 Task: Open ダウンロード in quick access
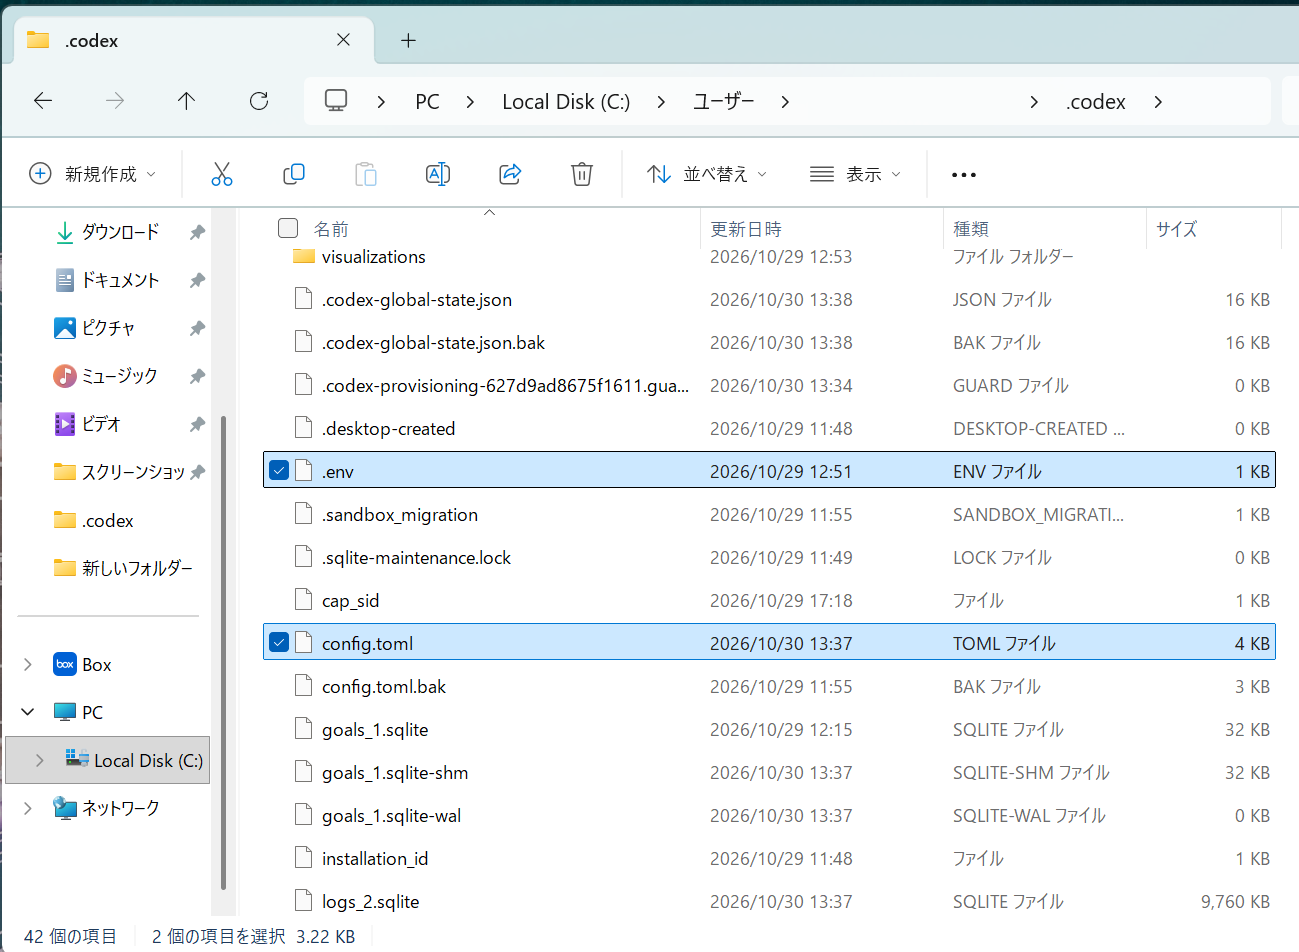coord(120,232)
